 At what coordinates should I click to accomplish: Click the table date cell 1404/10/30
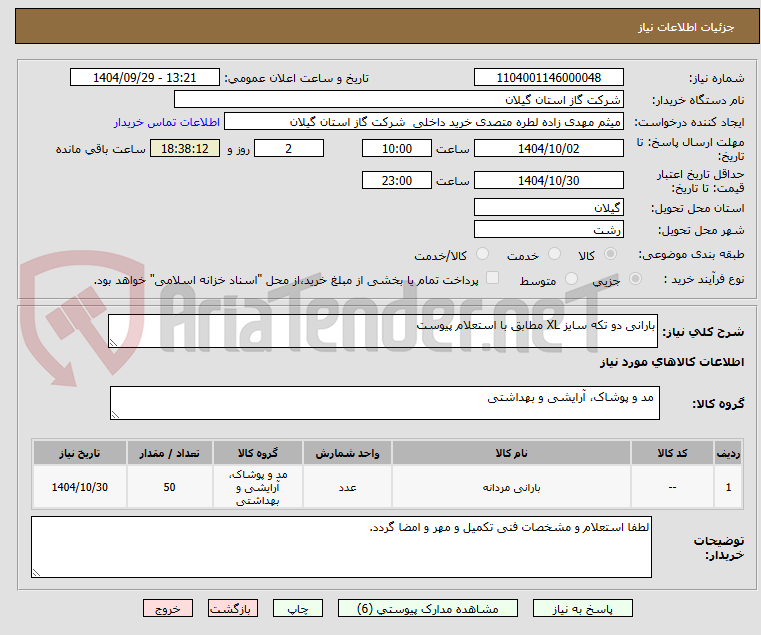coord(80,487)
